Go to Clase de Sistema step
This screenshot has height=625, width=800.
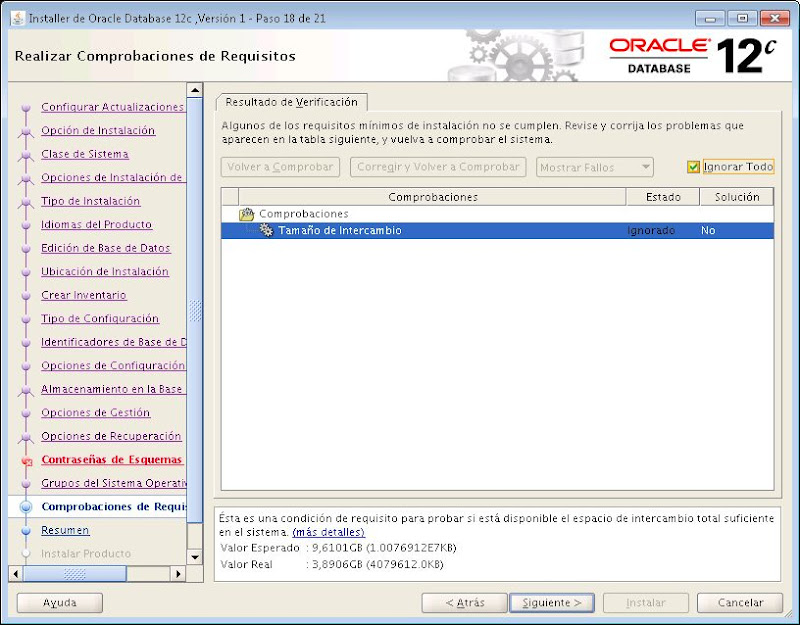85,154
